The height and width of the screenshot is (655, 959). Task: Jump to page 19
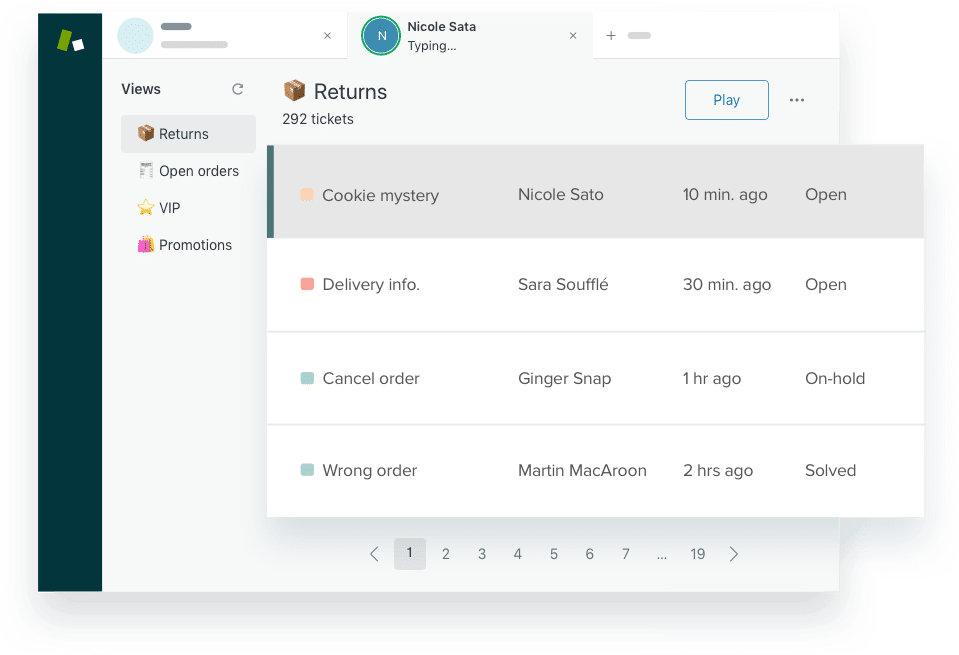698,554
